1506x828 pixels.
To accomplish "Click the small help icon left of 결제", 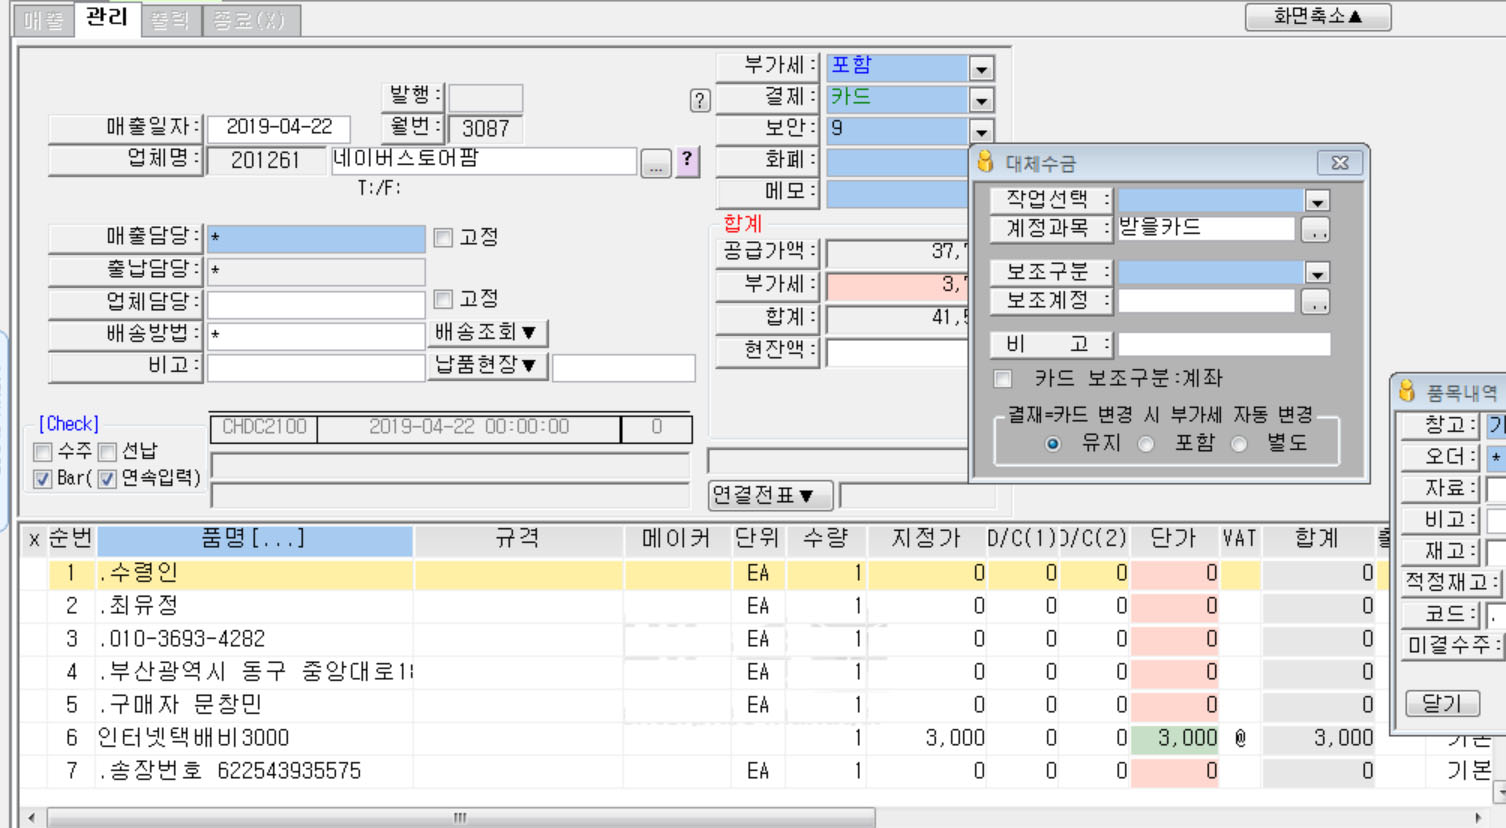I will pyautogui.click(x=700, y=100).
